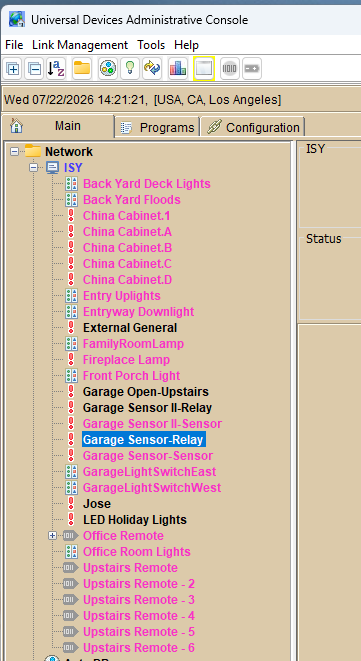
Task: Switch to the Configuration tab
Action: (253, 127)
